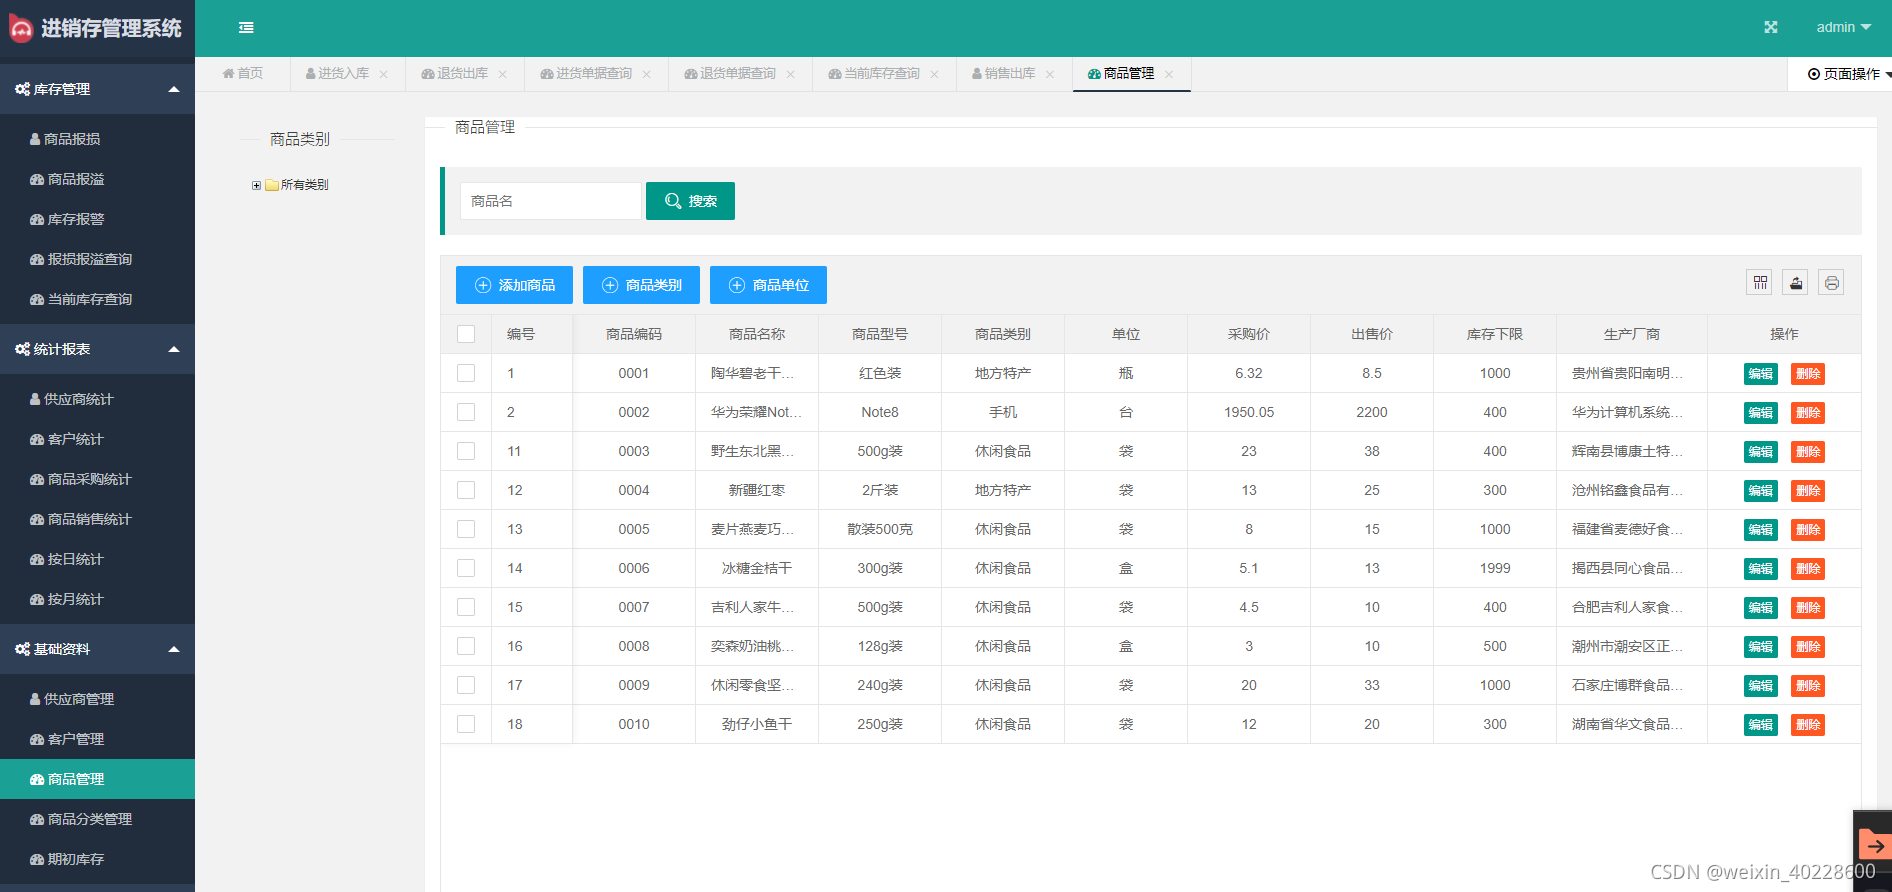
Task: Check the row for 劲仔小鱼干
Action: click(x=466, y=724)
